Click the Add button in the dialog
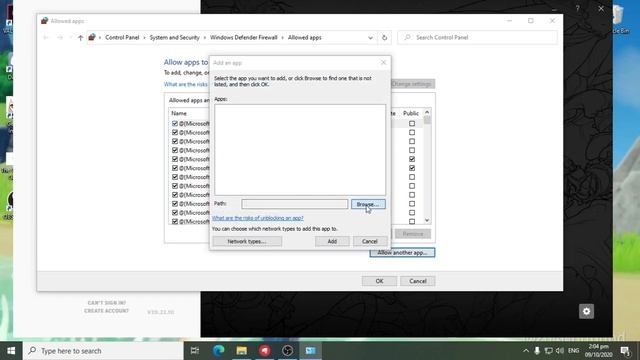 pyautogui.click(x=332, y=241)
